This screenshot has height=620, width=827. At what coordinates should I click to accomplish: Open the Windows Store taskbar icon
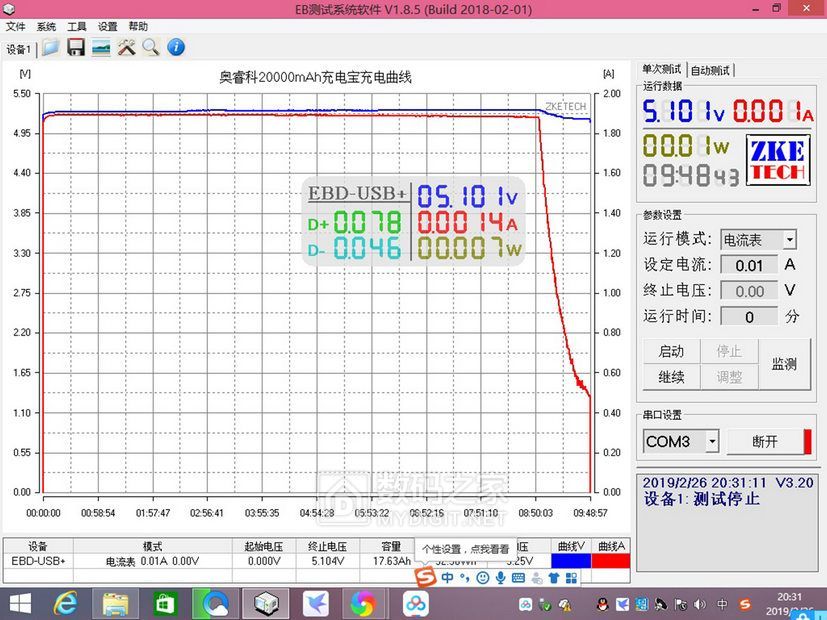[x=164, y=603]
